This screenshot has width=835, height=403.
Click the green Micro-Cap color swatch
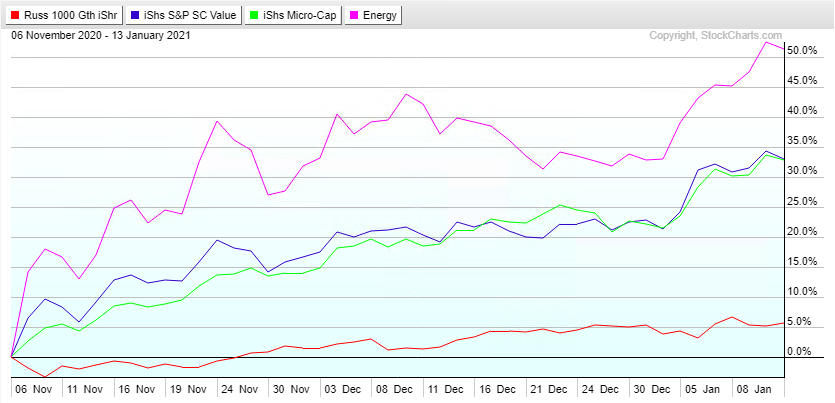(253, 15)
